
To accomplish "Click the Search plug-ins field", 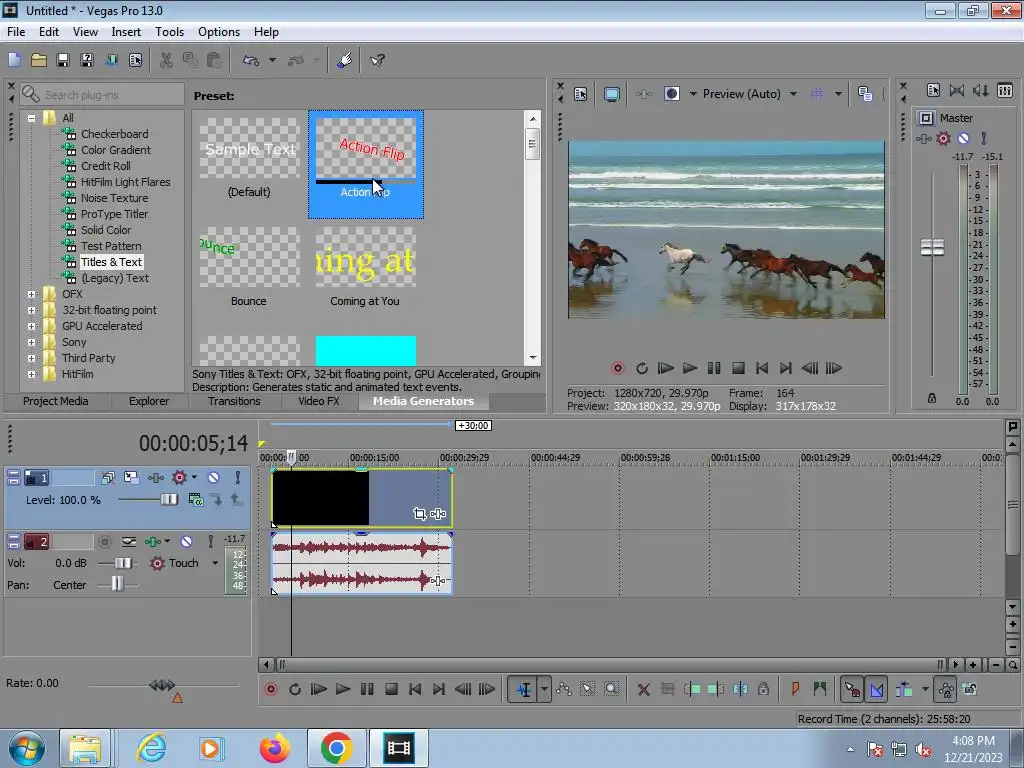I will [x=102, y=95].
